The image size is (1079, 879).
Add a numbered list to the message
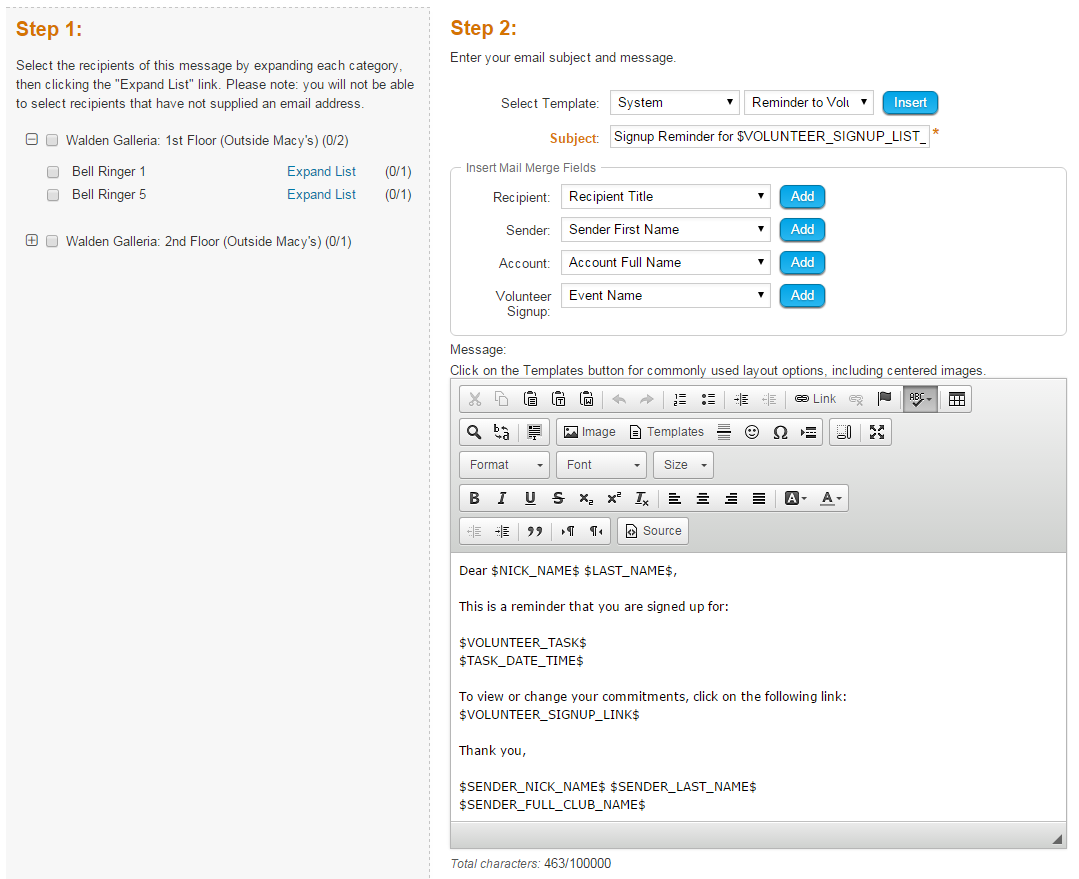click(680, 398)
